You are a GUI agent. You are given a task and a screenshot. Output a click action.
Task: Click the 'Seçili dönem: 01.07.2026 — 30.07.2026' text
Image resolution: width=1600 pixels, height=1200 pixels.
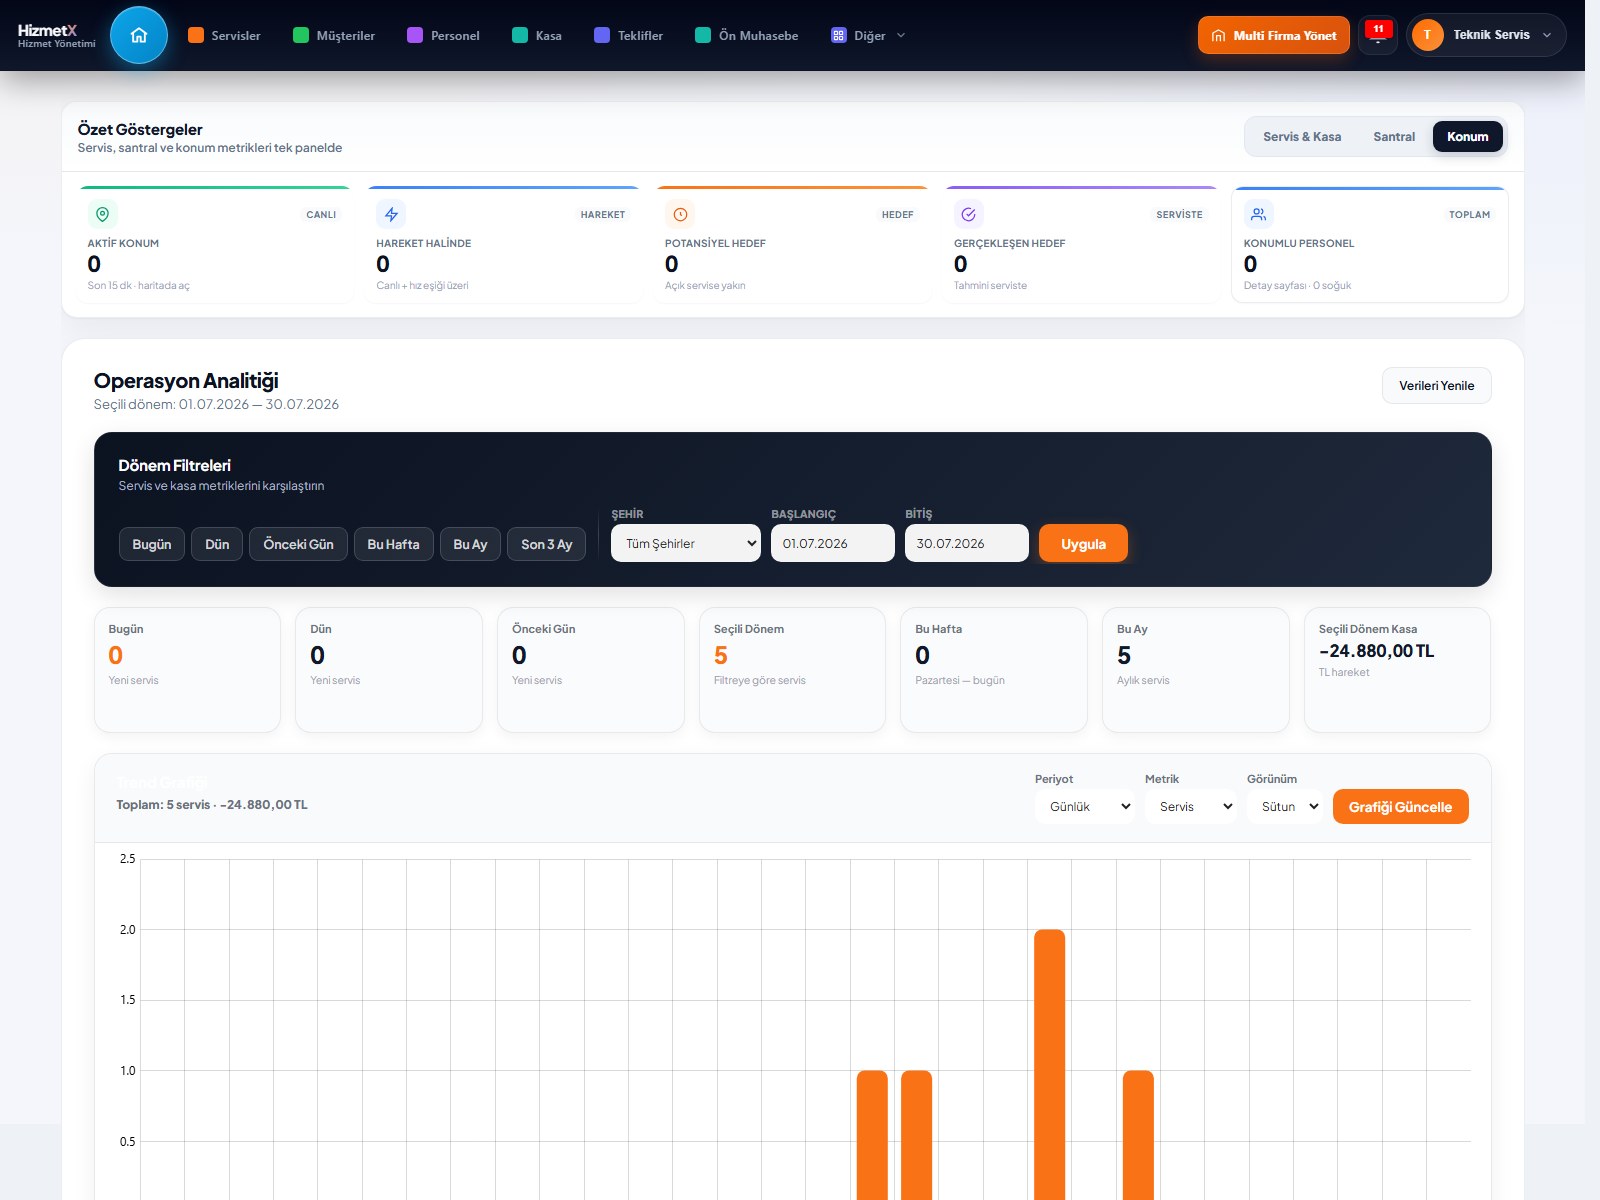(x=216, y=404)
